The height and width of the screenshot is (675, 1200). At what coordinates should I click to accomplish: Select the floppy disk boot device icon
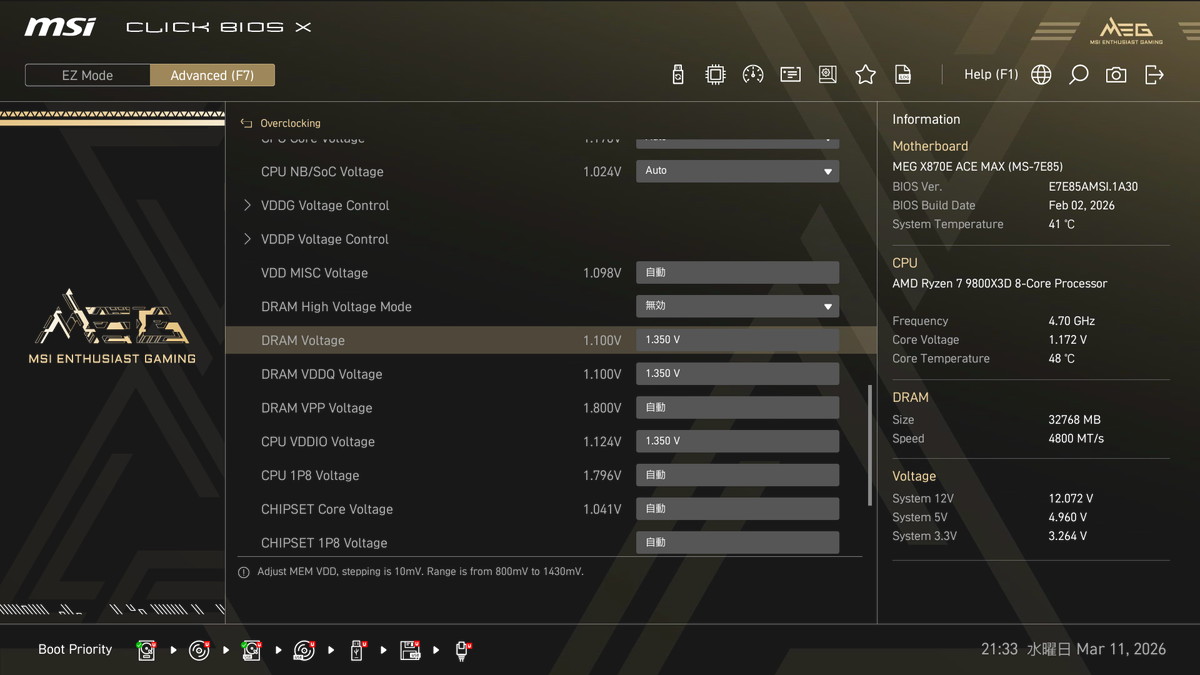[410, 651]
